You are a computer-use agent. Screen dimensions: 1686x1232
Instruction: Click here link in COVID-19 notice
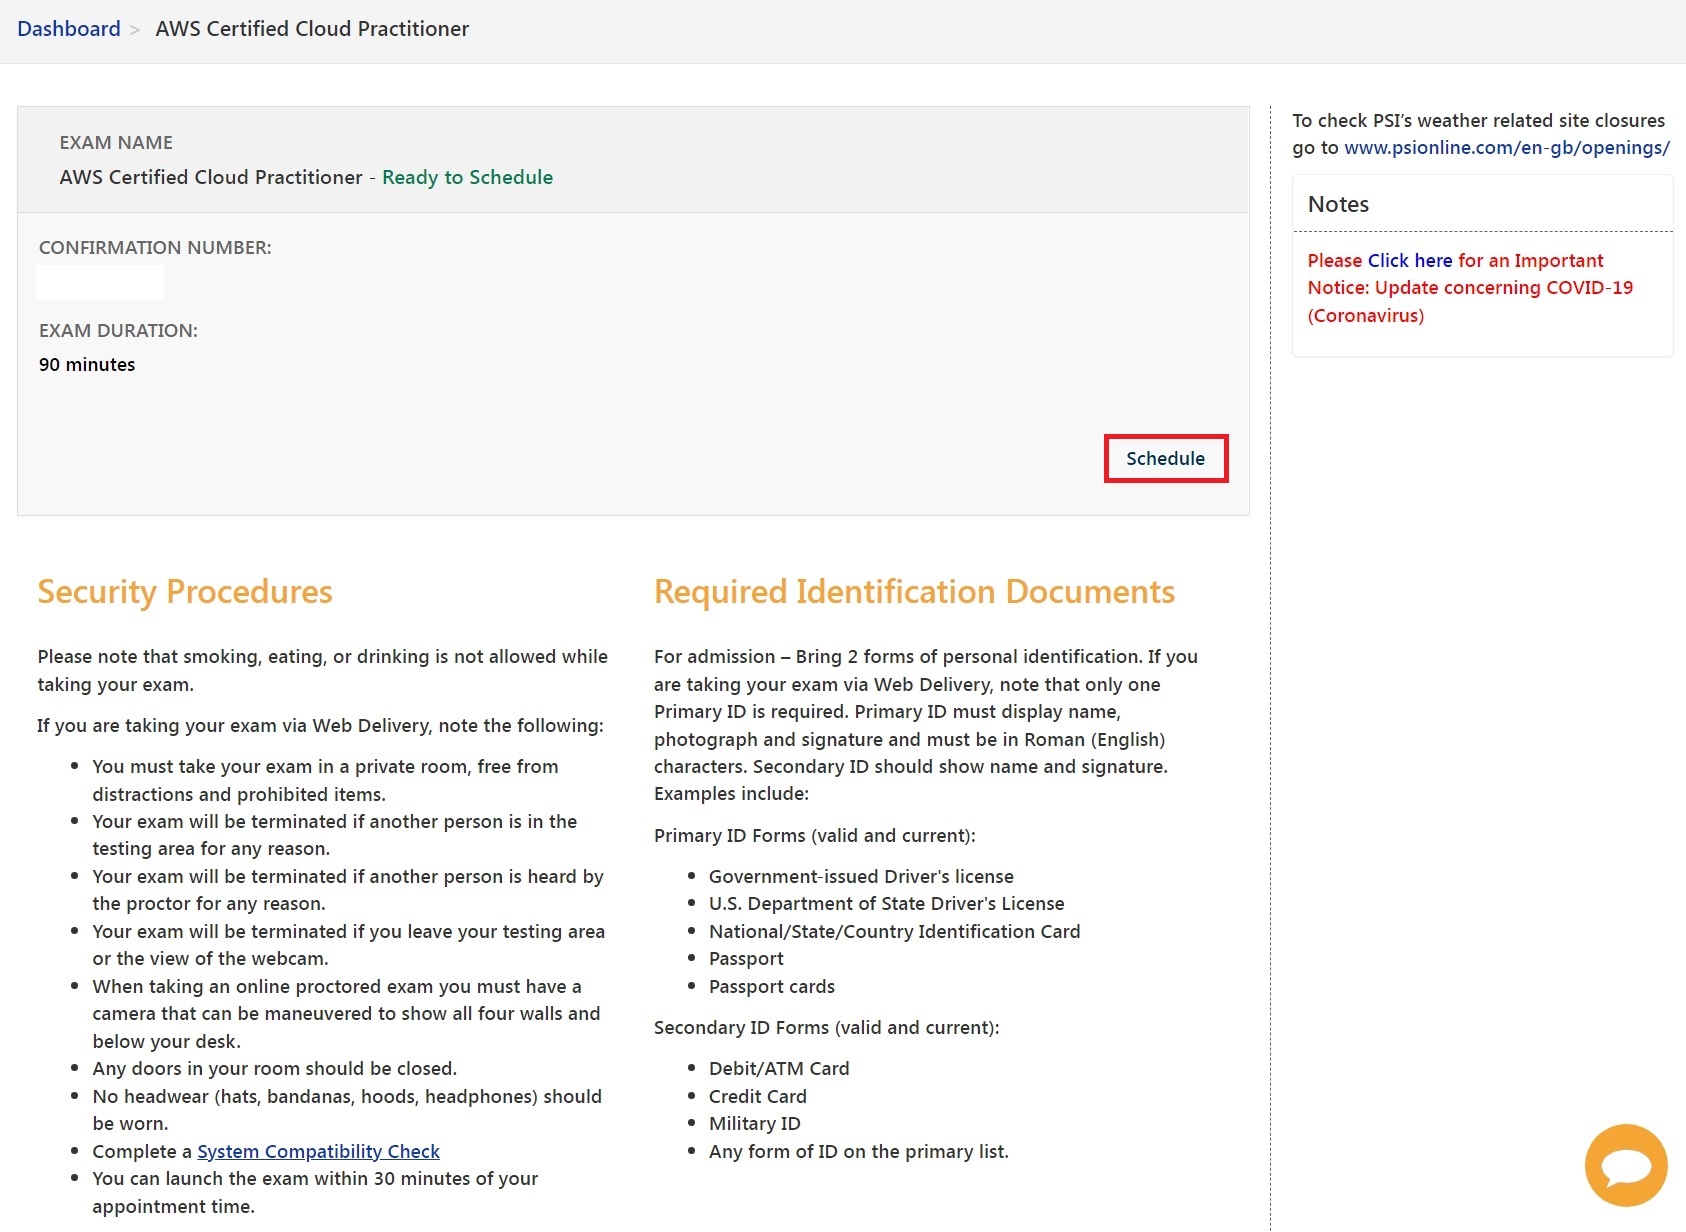1410,260
